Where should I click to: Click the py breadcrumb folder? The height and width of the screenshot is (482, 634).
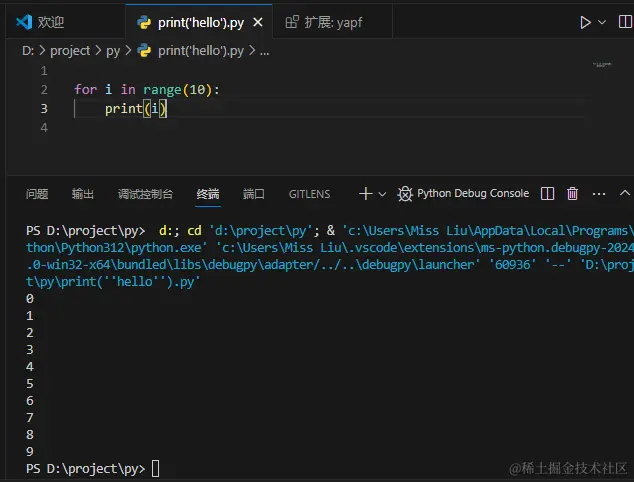[x=113, y=51]
